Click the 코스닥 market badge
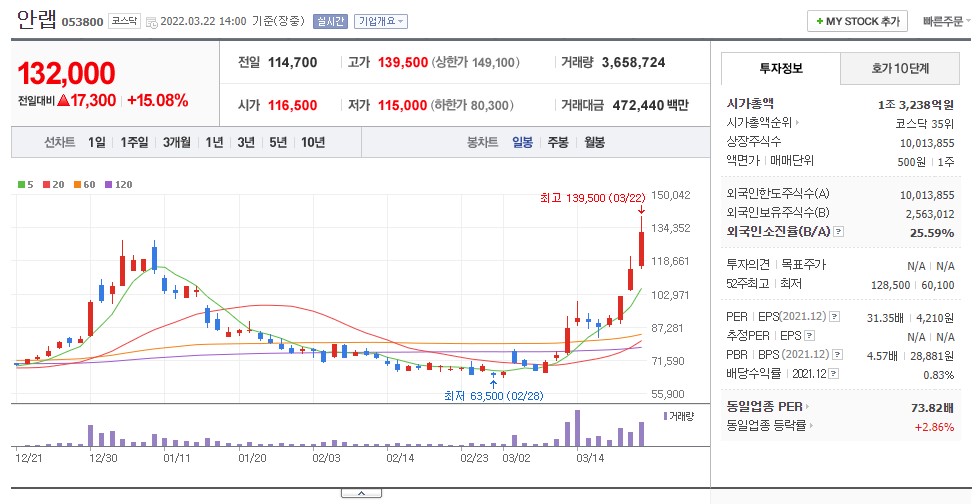Screen dimensions: 979x504 pos(124,21)
